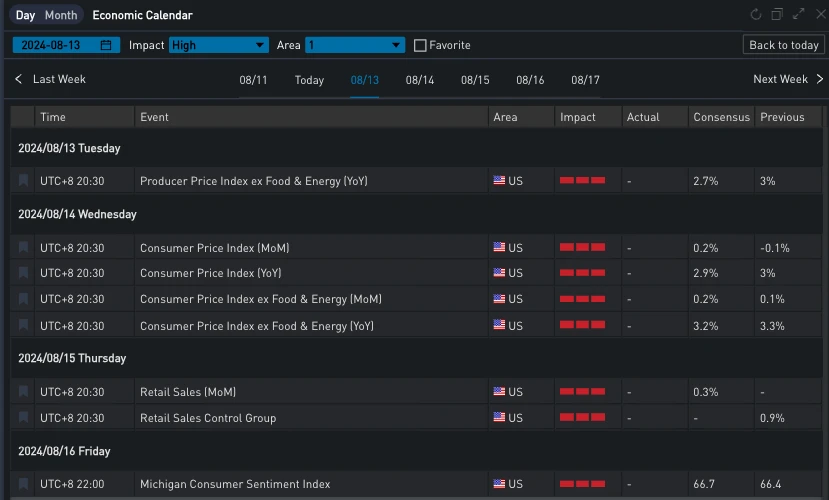Open the calendar picker icon in date field

[109, 45]
